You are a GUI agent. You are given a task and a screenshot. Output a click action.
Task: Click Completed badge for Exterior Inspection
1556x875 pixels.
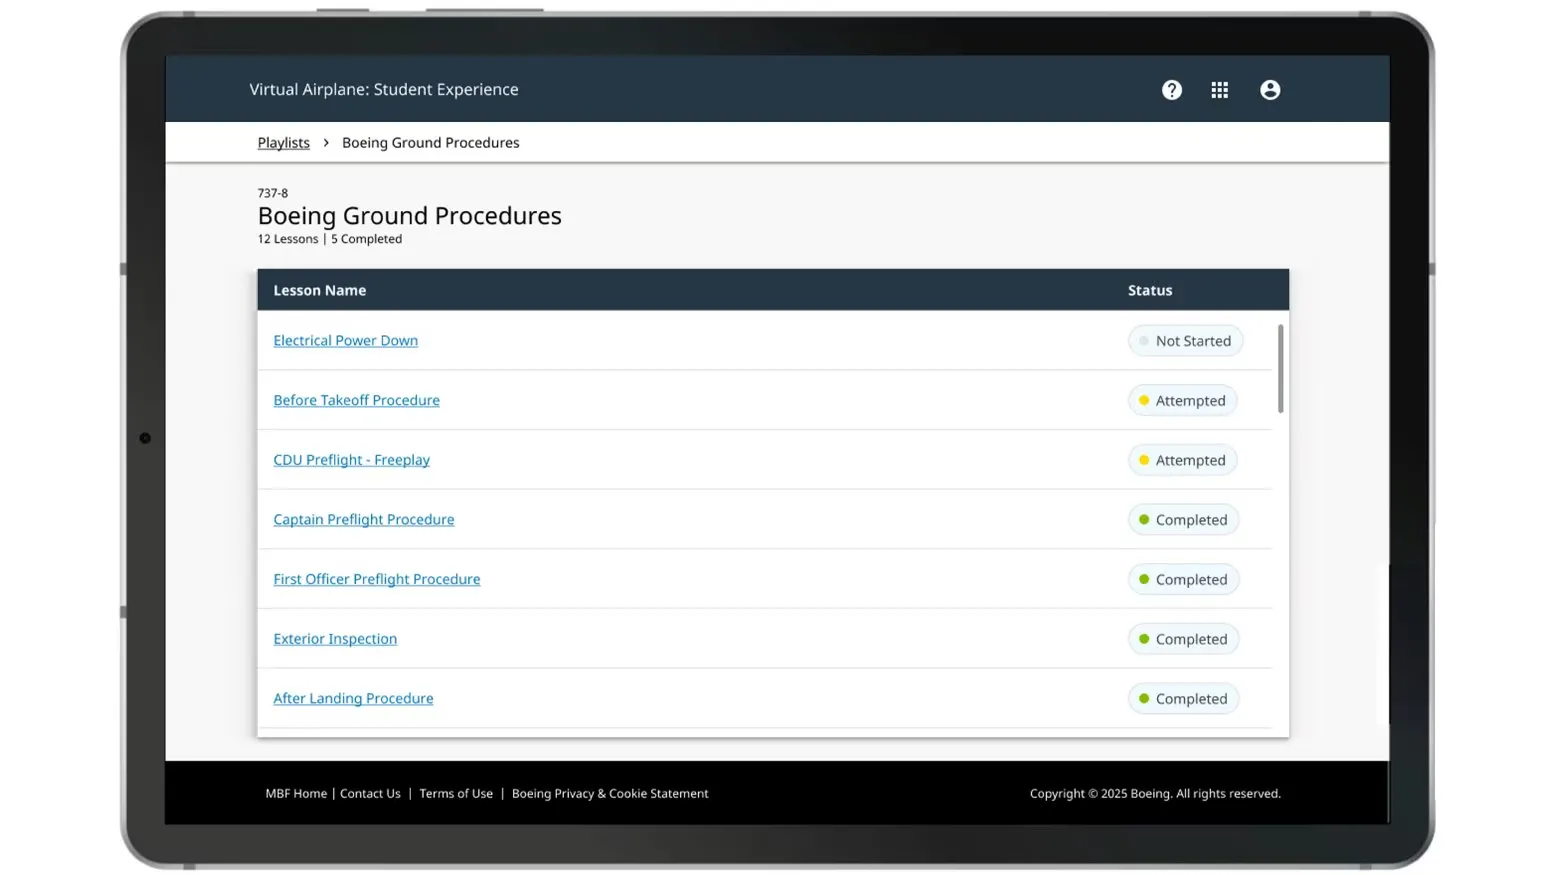(x=1183, y=639)
